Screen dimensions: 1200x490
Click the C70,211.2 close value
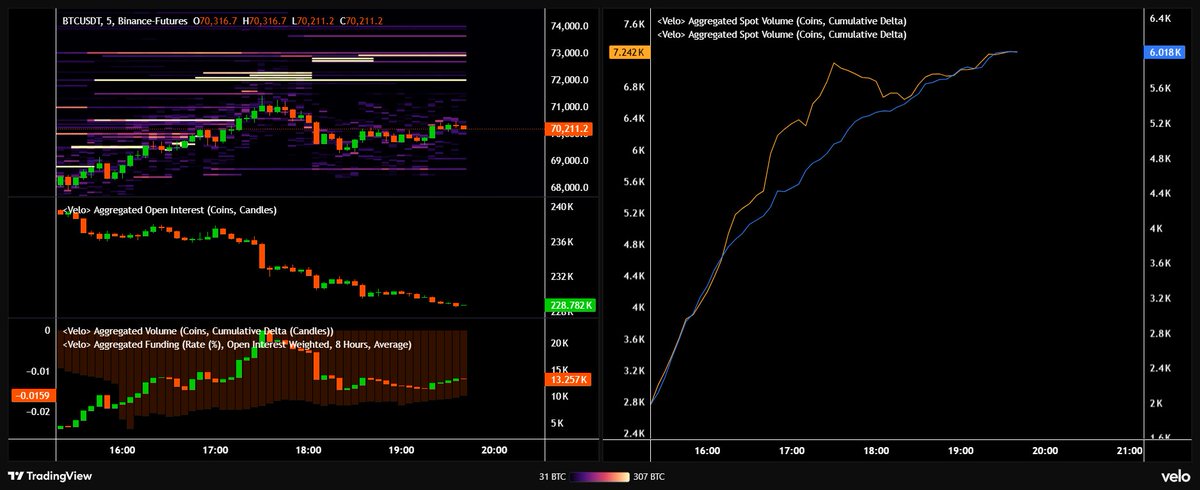tap(359, 19)
